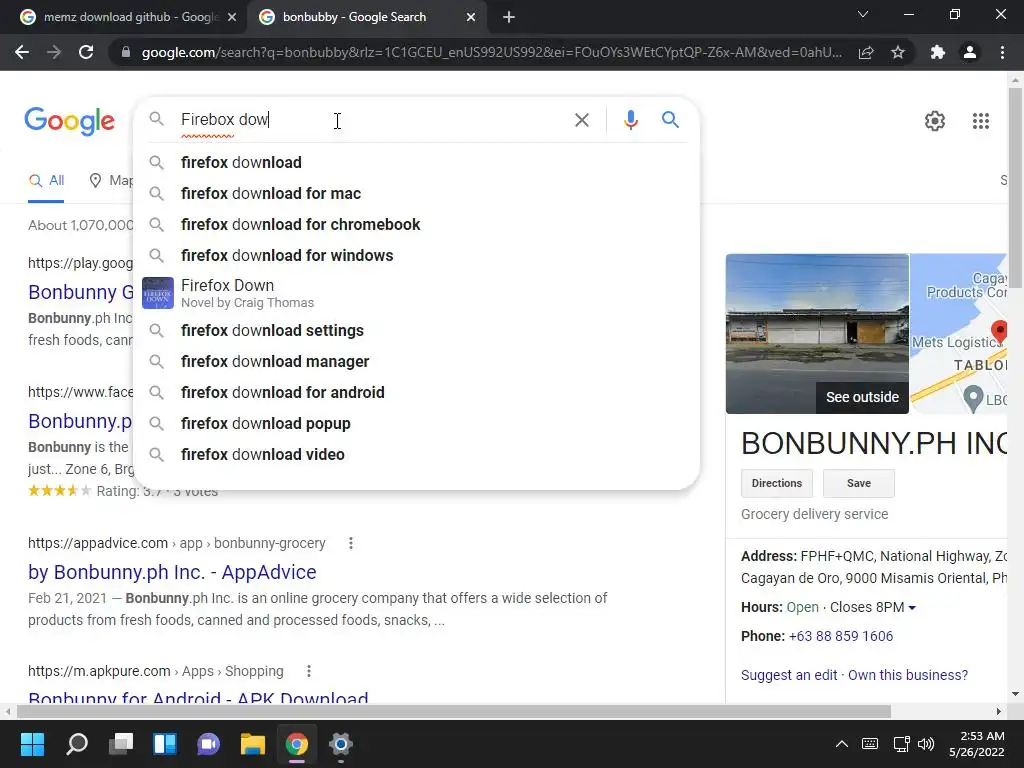The width and height of the screenshot is (1024, 768).
Task: Open more options for m.apkpure.com result
Action: pyautogui.click(x=309, y=671)
